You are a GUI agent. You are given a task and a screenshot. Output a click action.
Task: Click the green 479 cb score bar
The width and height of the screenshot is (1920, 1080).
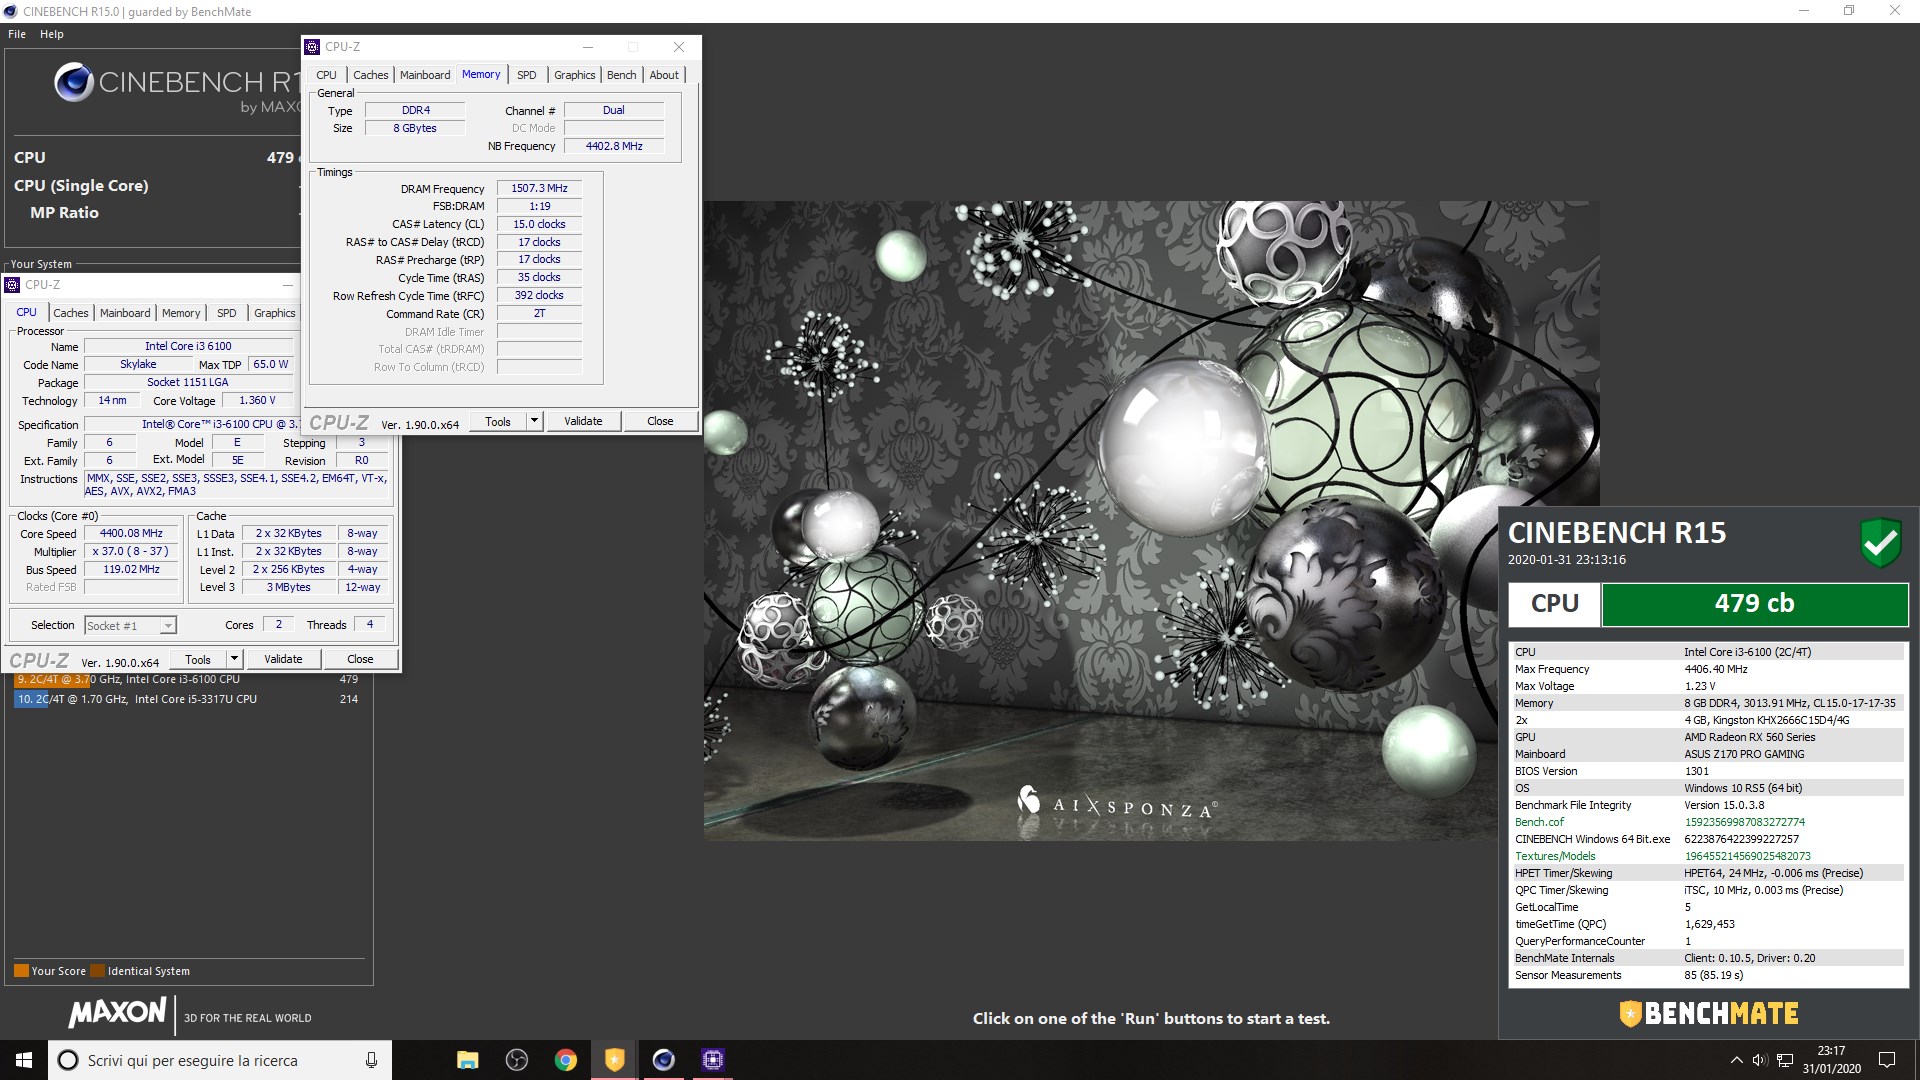click(1755, 604)
